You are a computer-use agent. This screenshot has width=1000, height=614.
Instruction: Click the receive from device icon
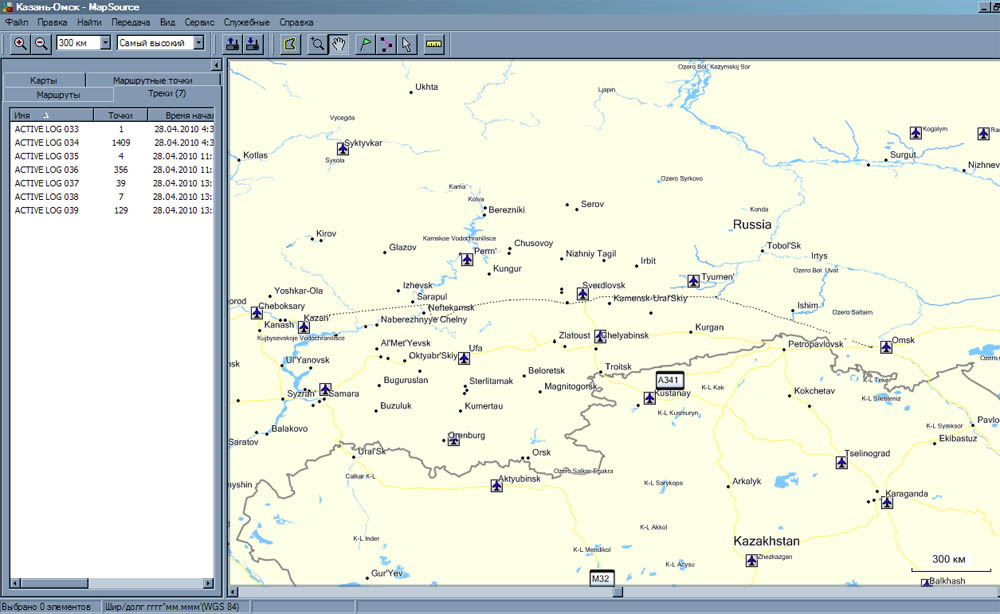click(x=253, y=43)
